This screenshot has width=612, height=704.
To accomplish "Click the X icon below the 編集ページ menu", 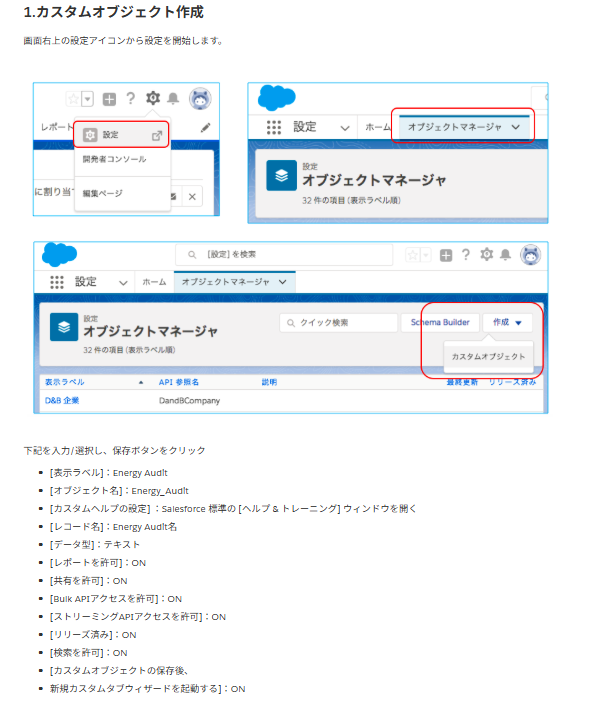I will pos(192,197).
